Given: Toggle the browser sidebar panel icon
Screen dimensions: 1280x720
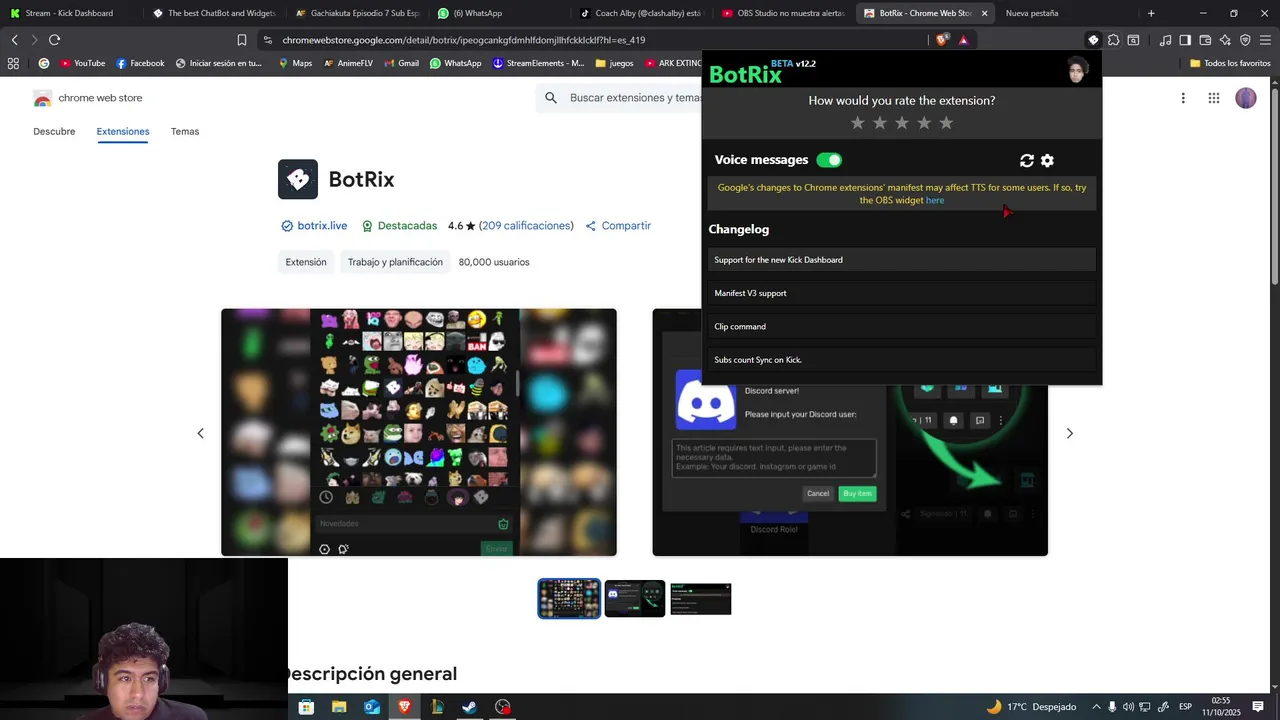Looking at the screenshot, I should (x=1185, y=40).
